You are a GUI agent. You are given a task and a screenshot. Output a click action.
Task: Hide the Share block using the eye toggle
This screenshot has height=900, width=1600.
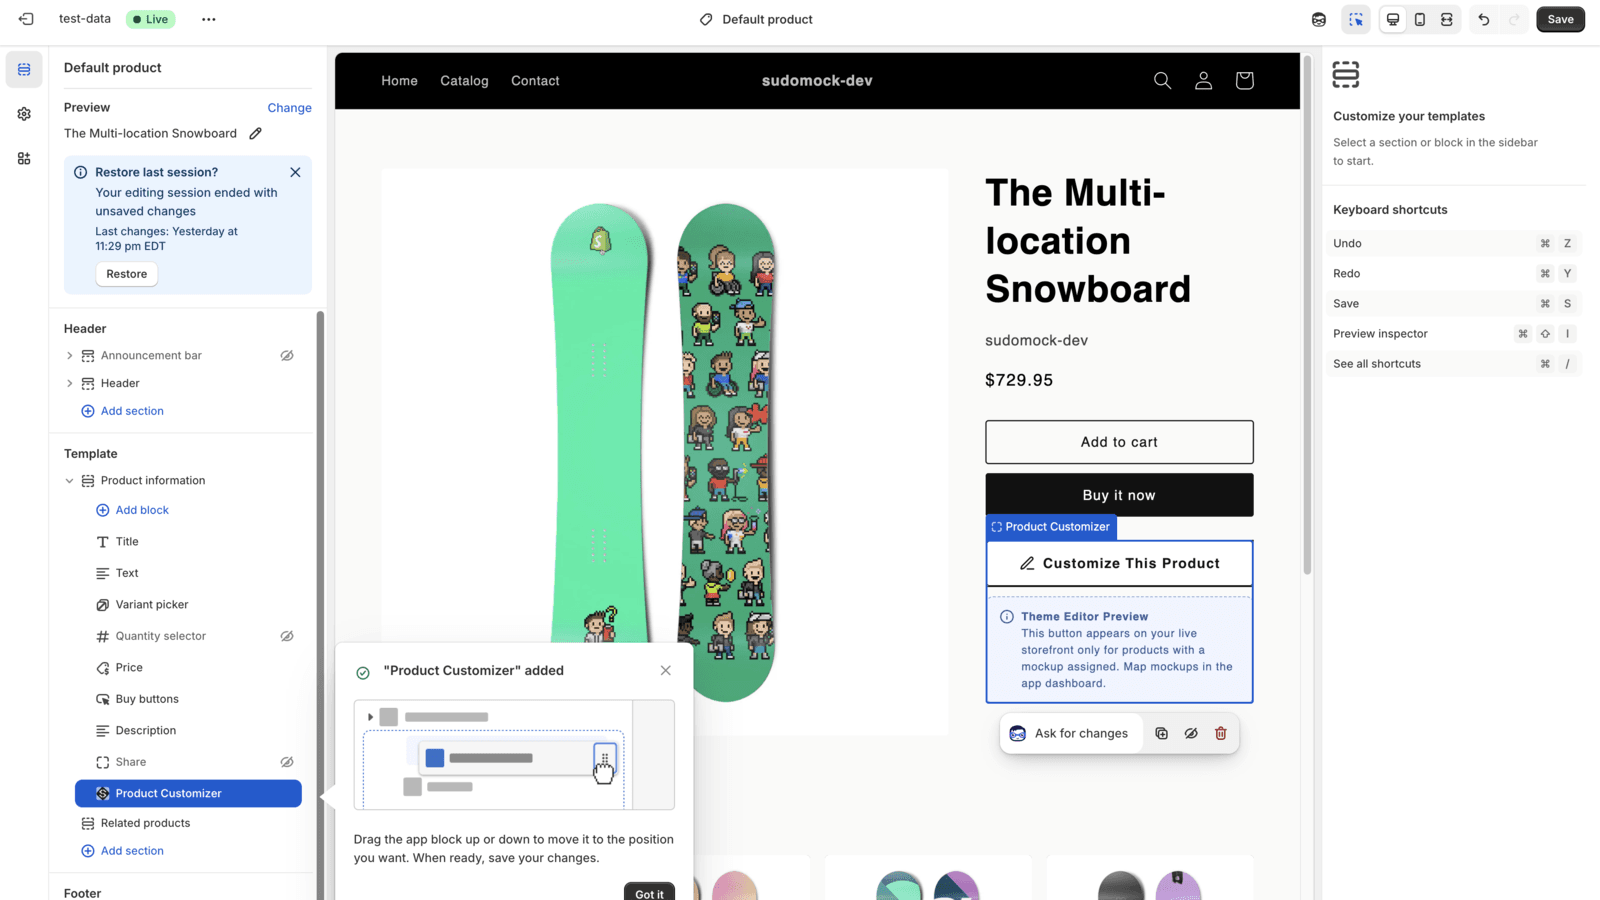coord(287,761)
